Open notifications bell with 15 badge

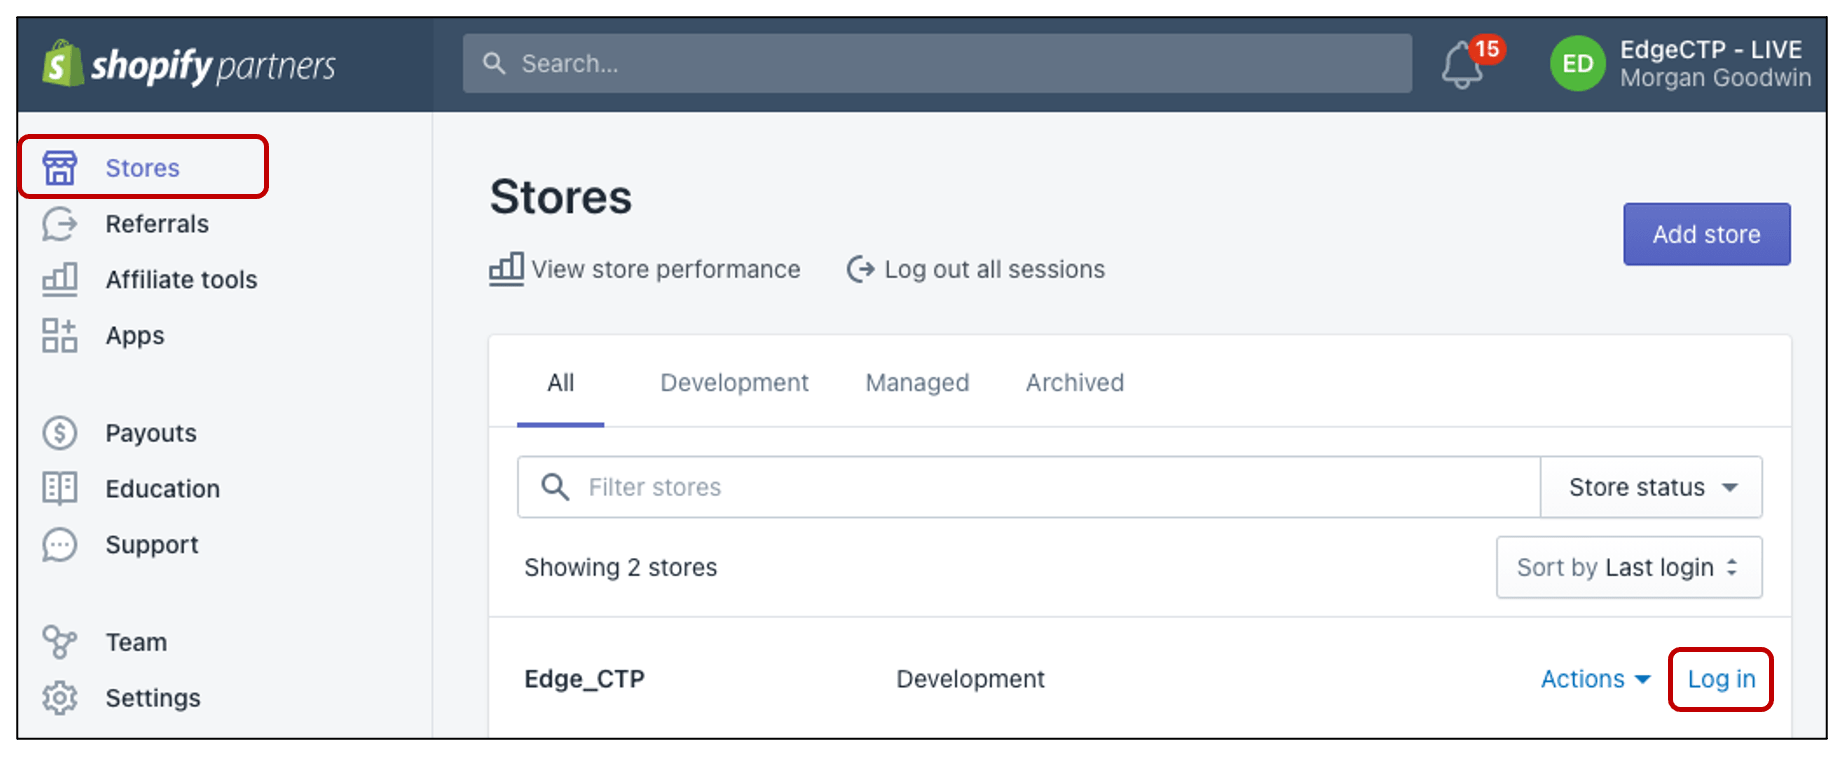click(1472, 63)
